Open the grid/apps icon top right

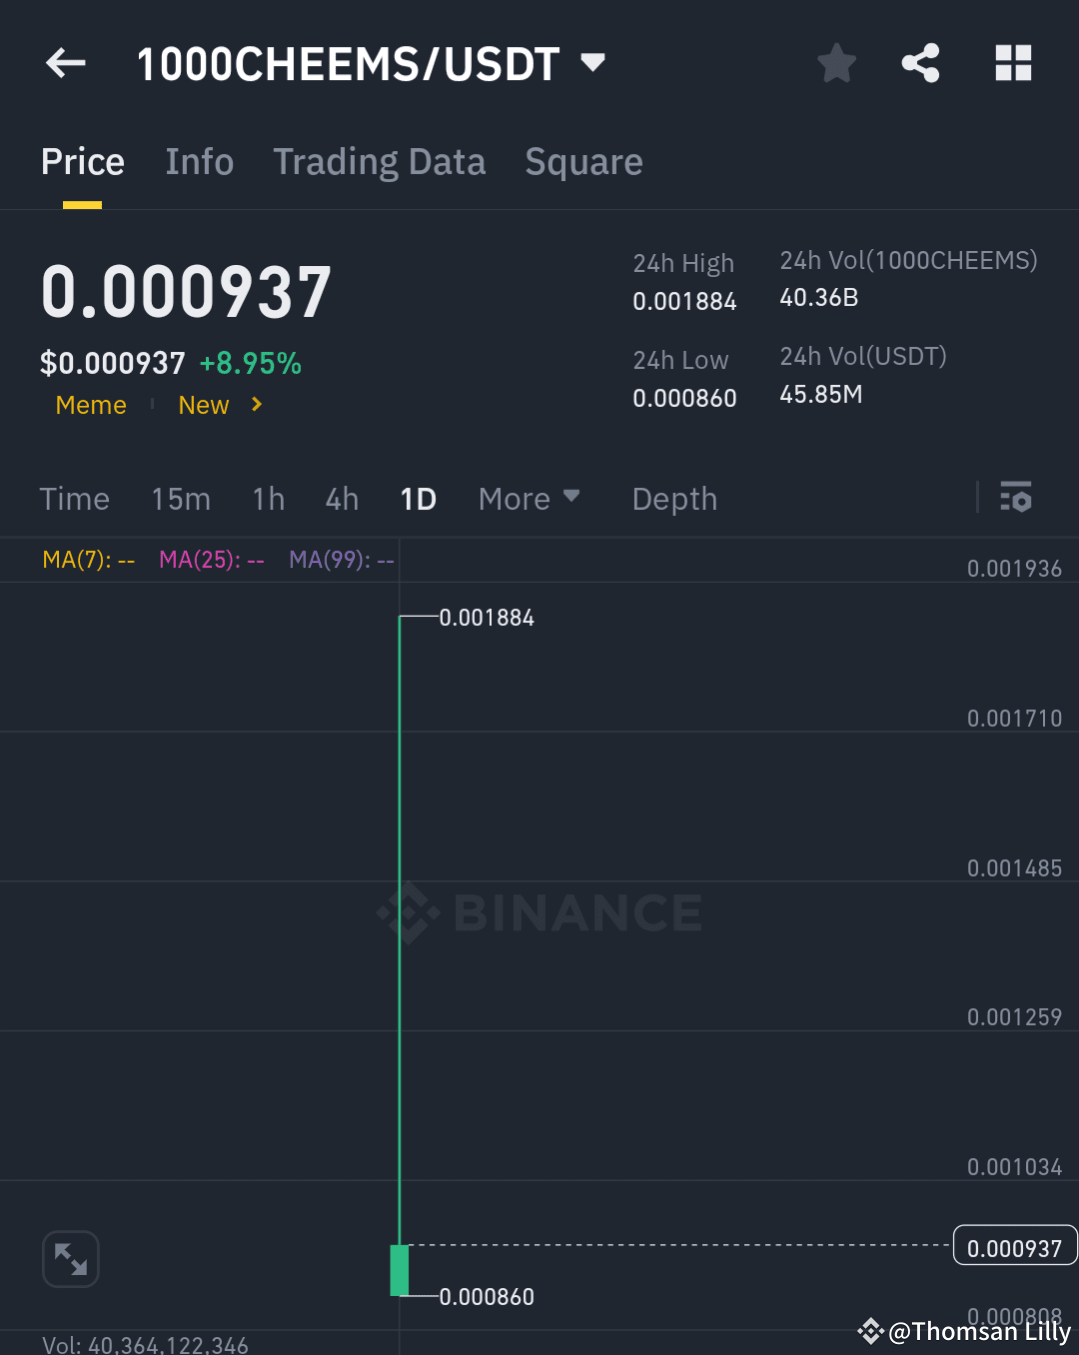(x=1013, y=63)
